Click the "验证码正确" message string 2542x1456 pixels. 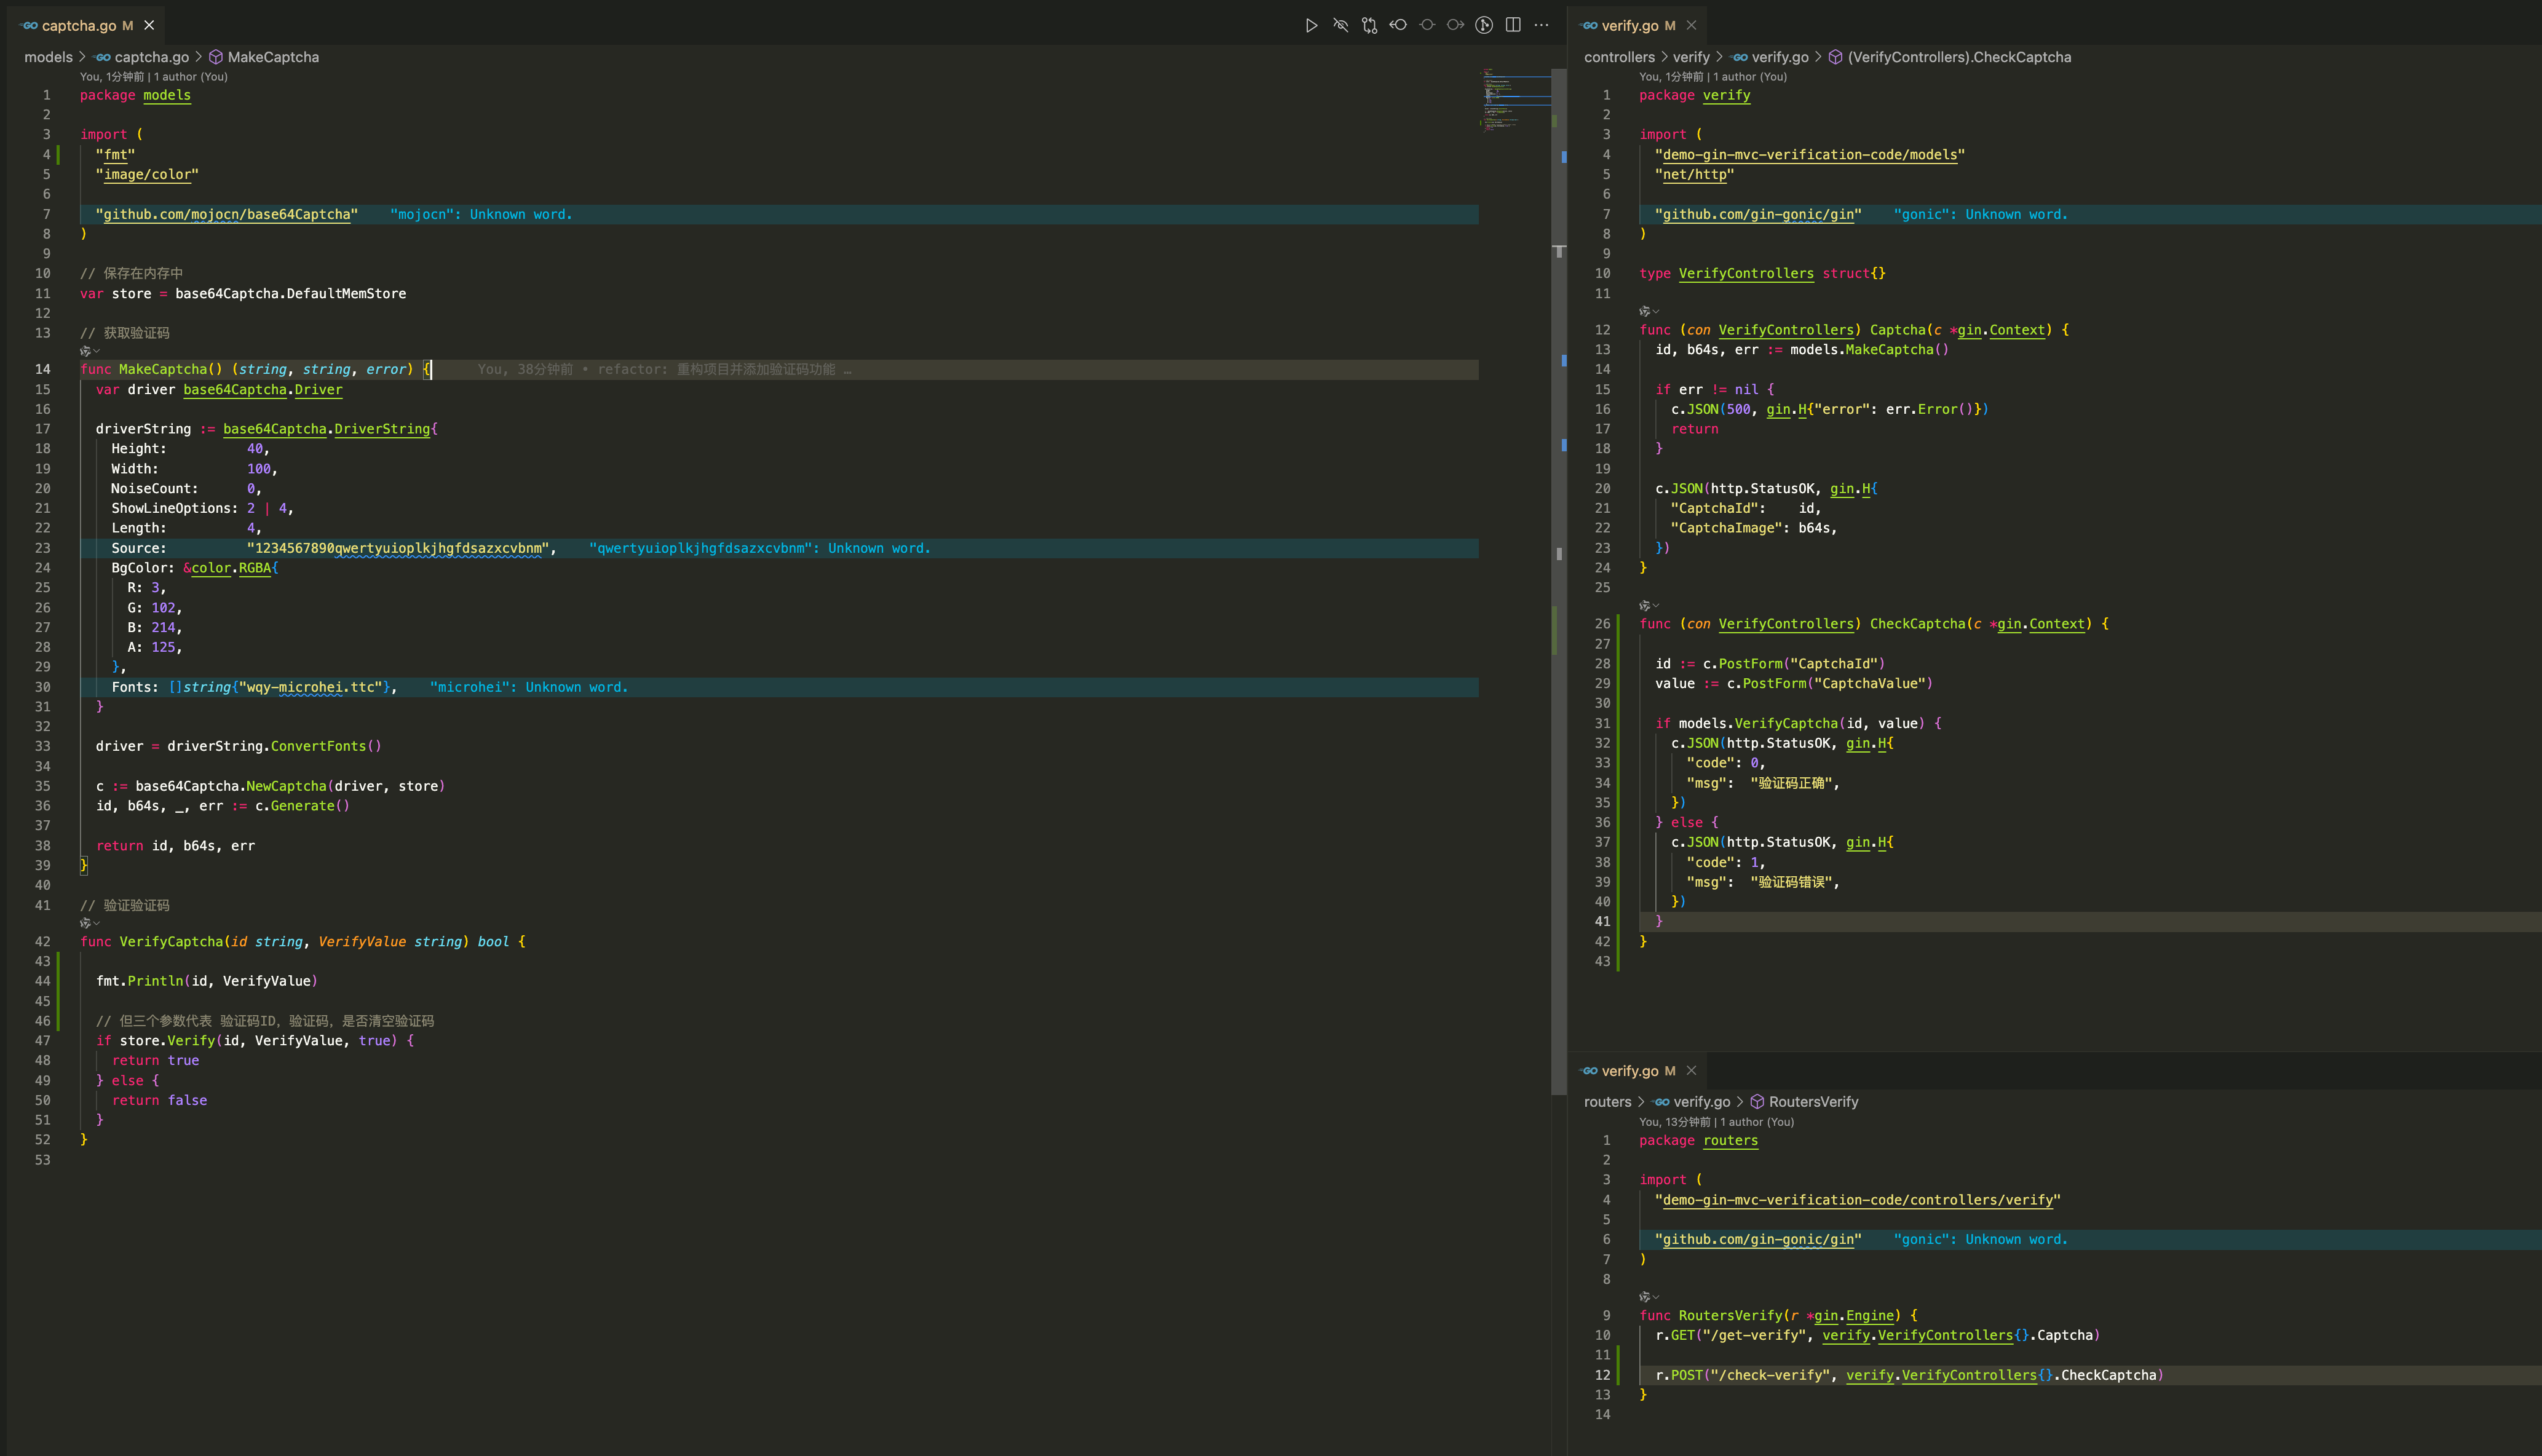click(x=1791, y=783)
